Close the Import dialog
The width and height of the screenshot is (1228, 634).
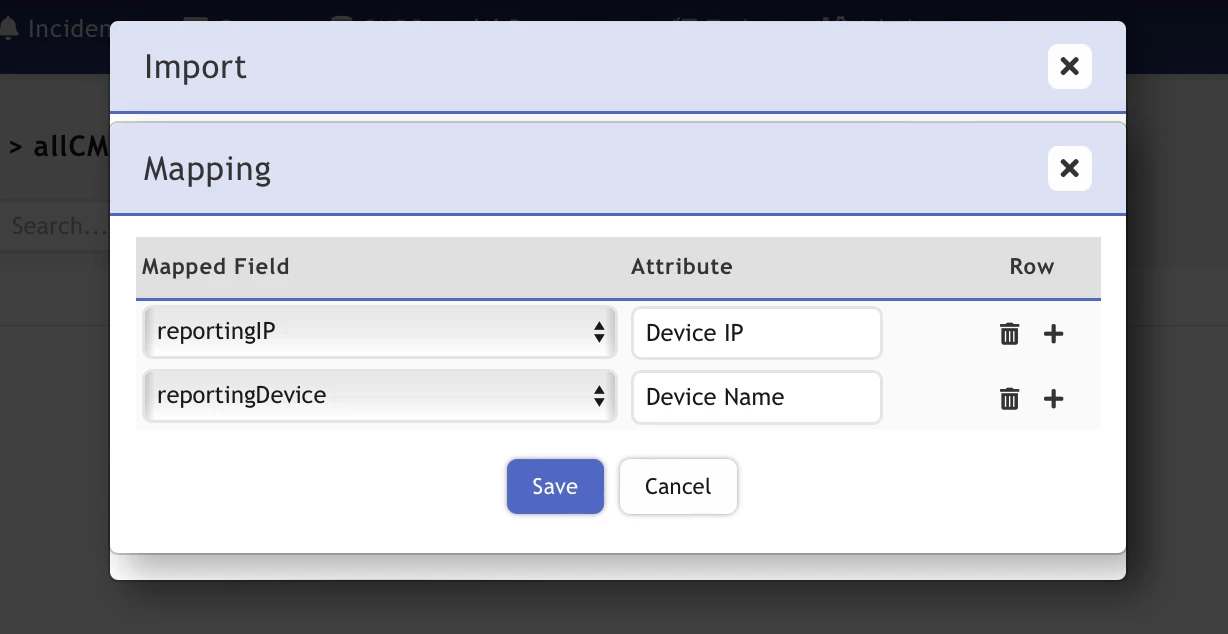pos(1069,67)
